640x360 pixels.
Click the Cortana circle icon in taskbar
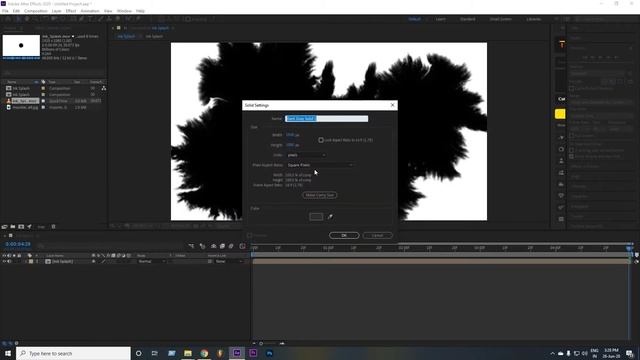tap(138, 353)
